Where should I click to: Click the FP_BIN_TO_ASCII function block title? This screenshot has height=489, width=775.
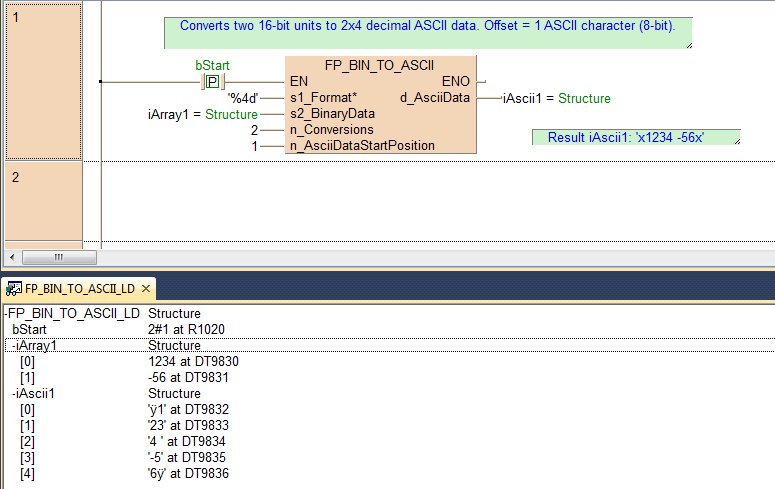pos(379,65)
